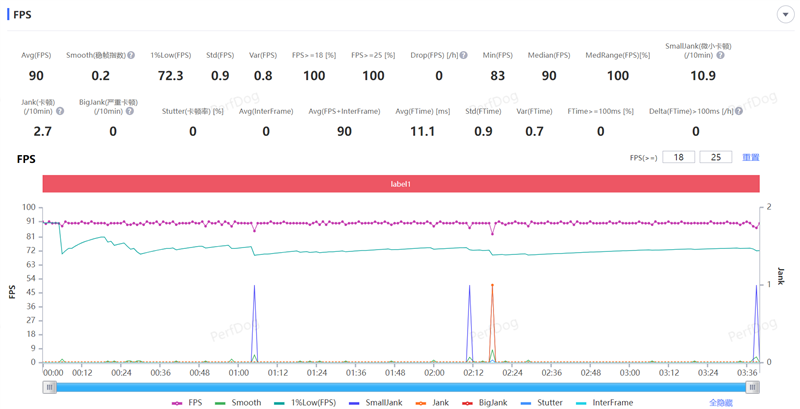Image resolution: width=800 pixels, height=409 pixels.
Task: Toggle SmallJank series visibility in legend
Action: 376,403
